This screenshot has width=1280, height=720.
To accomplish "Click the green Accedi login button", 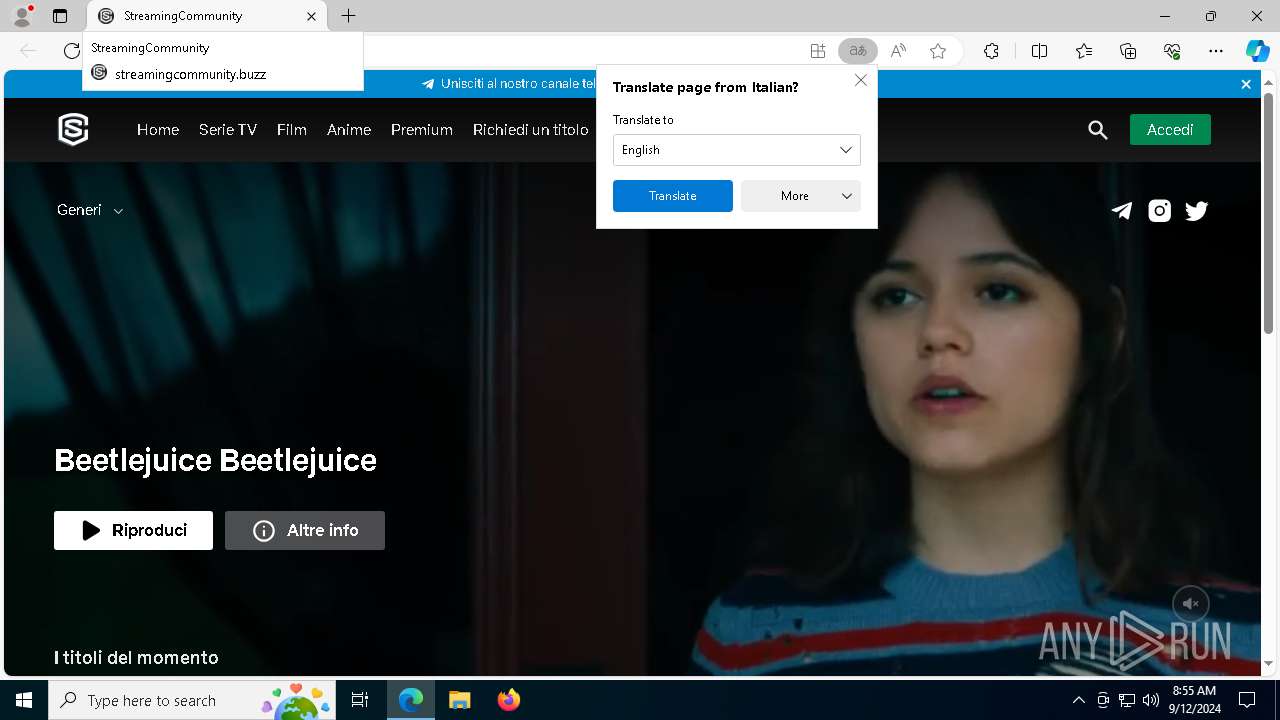I will (1170, 130).
